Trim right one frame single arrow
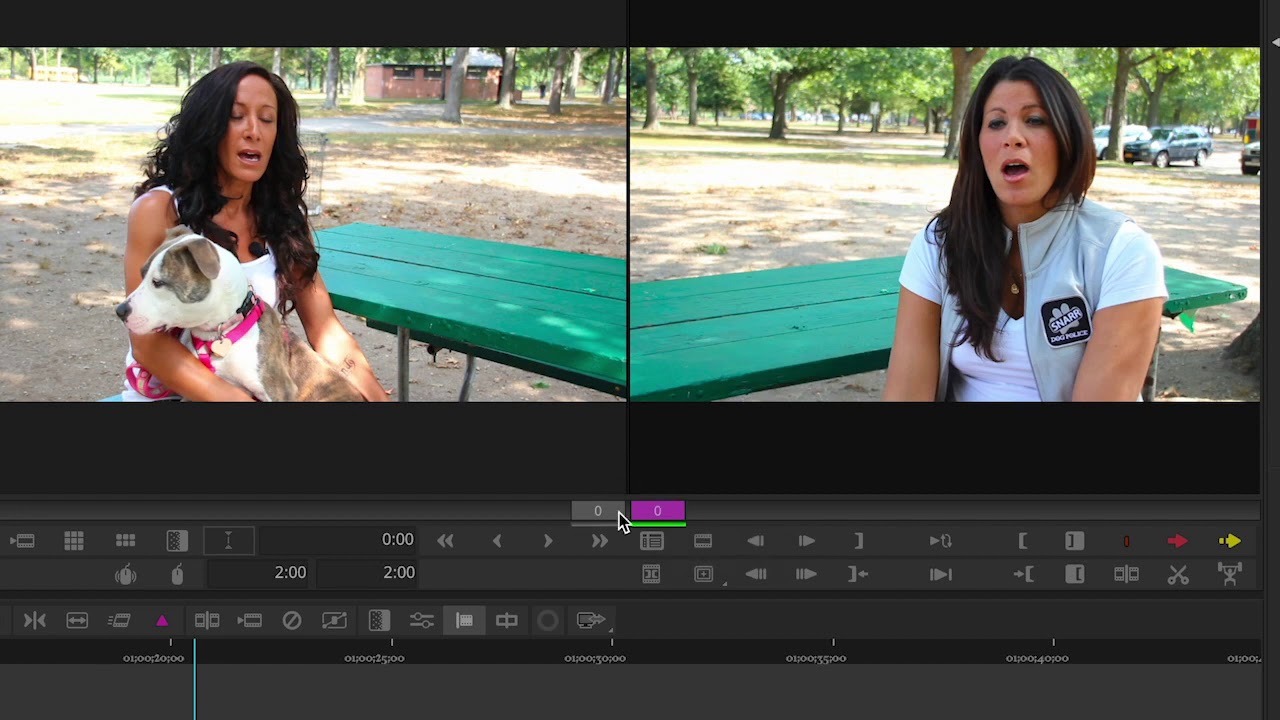Image resolution: width=1280 pixels, height=720 pixels. [x=548, y=541]
